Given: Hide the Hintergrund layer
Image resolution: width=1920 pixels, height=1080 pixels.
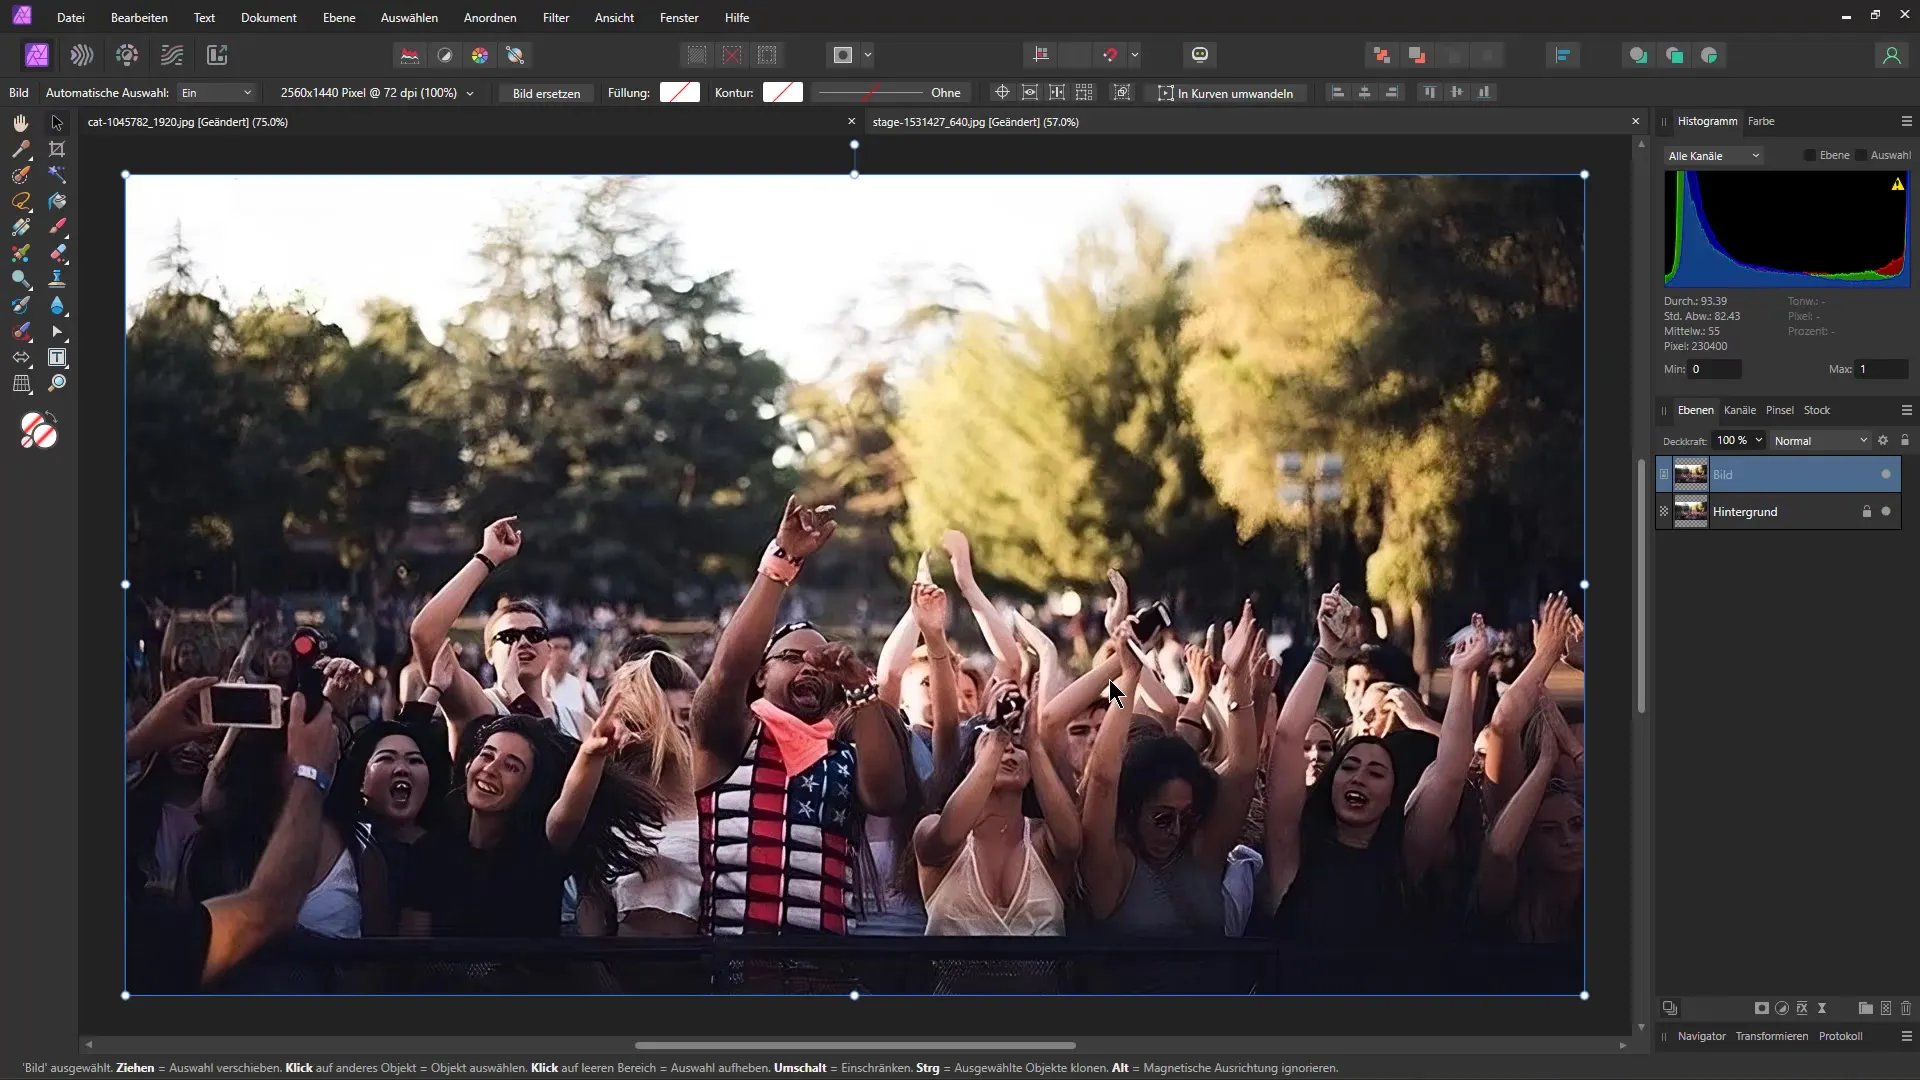Looking at the screenshot, I should coord(1886,511).
